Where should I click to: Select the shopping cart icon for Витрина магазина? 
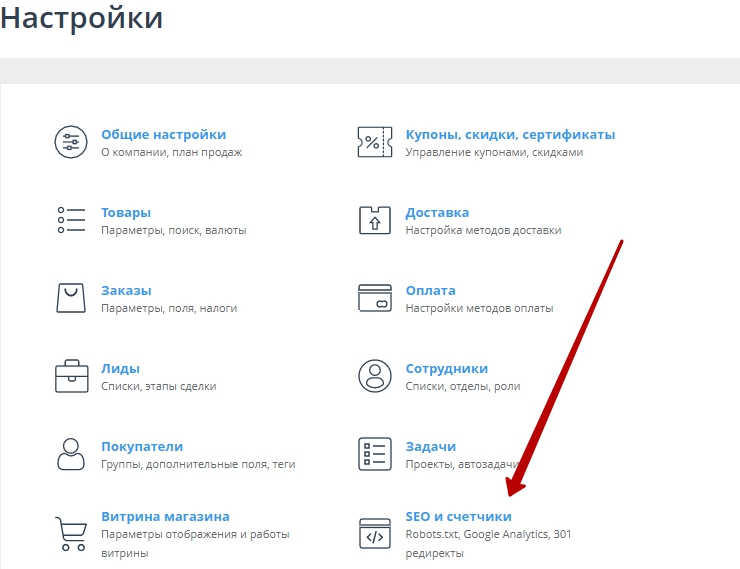coord(71,532)
